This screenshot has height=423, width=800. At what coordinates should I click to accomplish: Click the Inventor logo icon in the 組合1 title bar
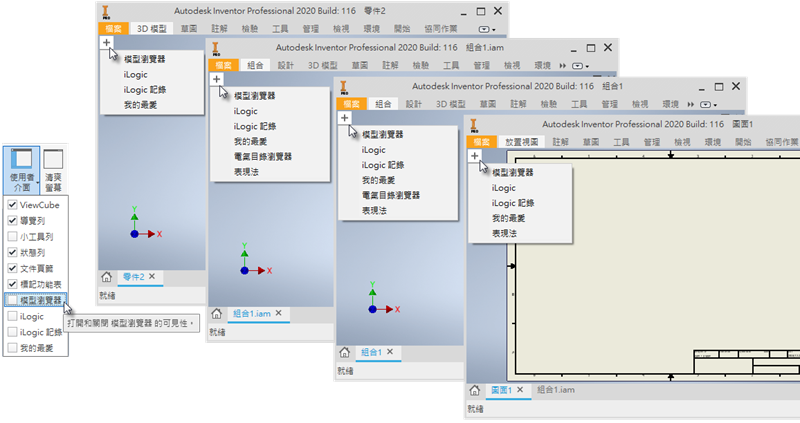point(344,88)
